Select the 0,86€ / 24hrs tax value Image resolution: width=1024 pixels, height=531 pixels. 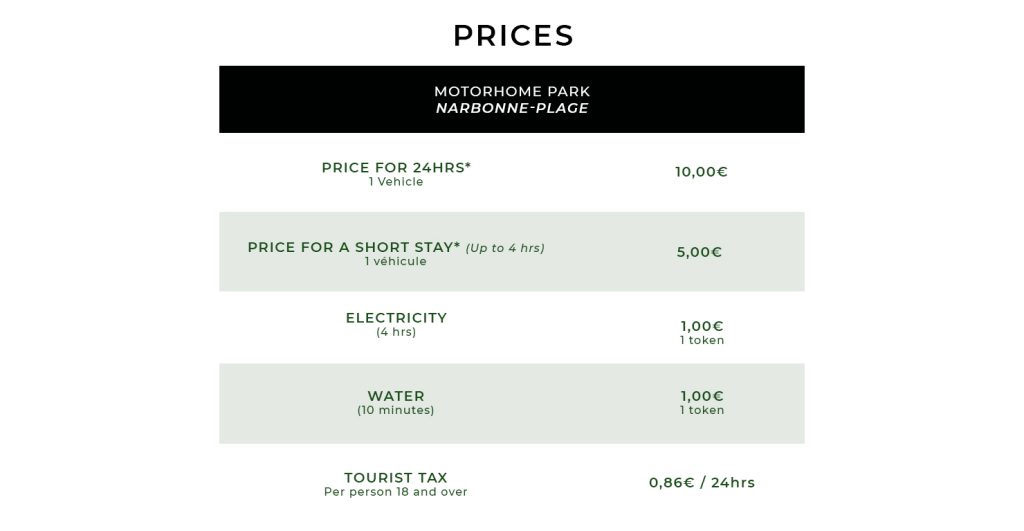click(x=702, y=483)
